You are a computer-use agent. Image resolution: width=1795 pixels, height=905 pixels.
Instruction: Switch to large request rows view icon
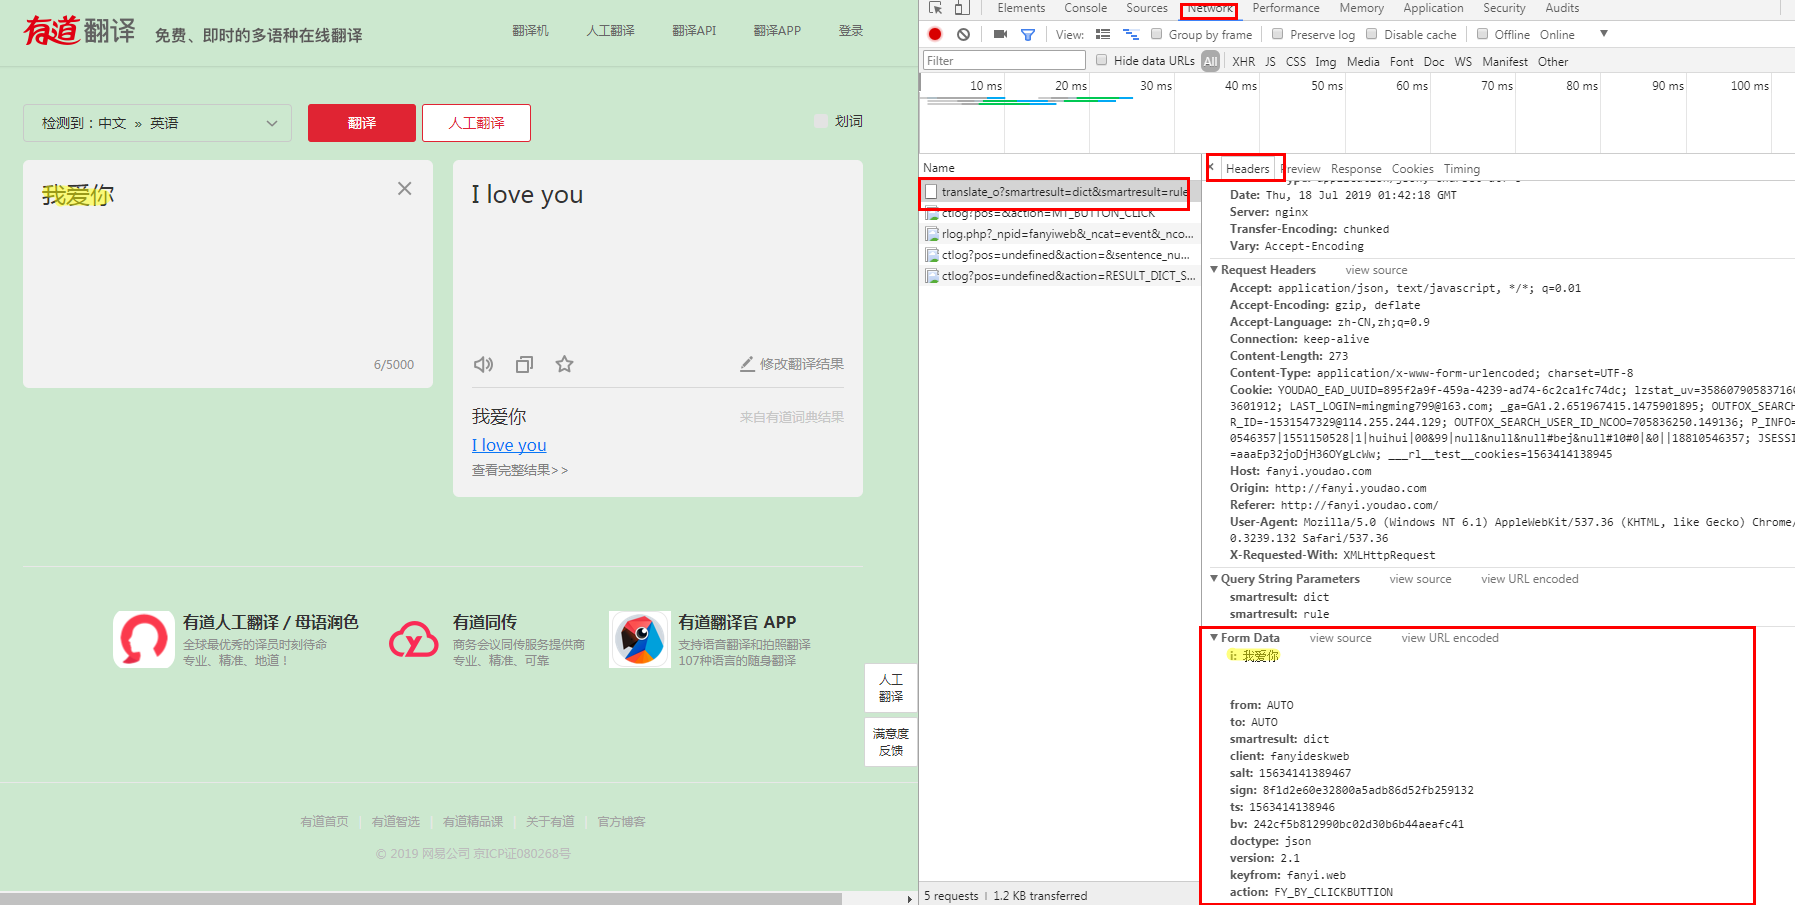pyautogui.click(x=1103, y=34)
